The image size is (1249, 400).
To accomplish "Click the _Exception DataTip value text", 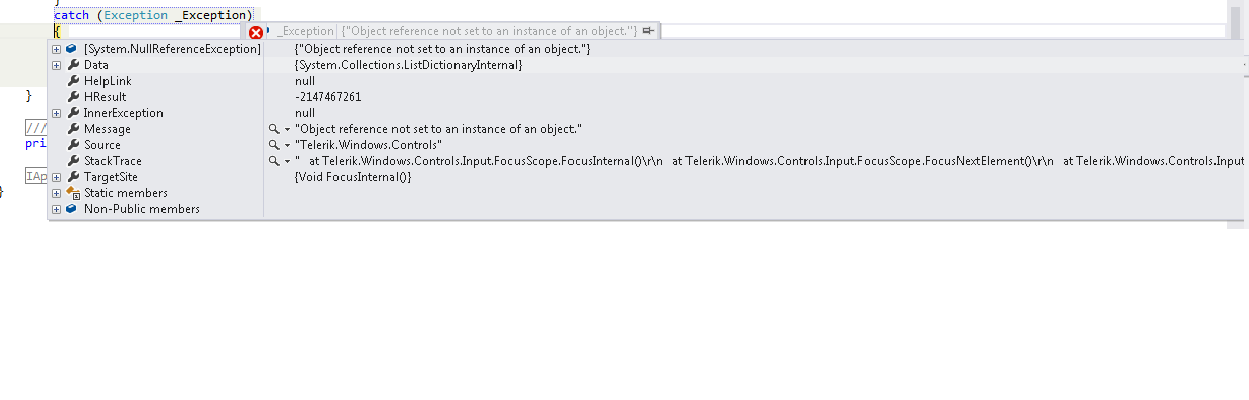I will pyautogui.click(x=490, y=32).
